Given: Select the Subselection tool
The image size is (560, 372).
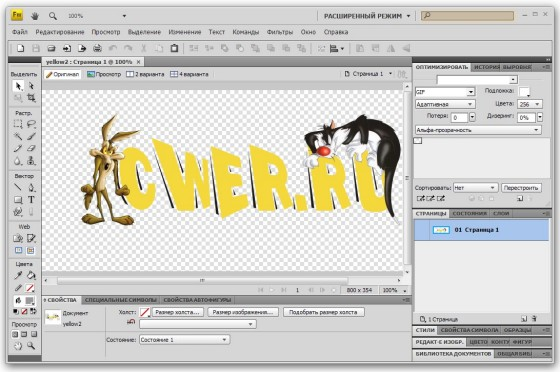Looking at the screenshot, I should tap(31, 86).
